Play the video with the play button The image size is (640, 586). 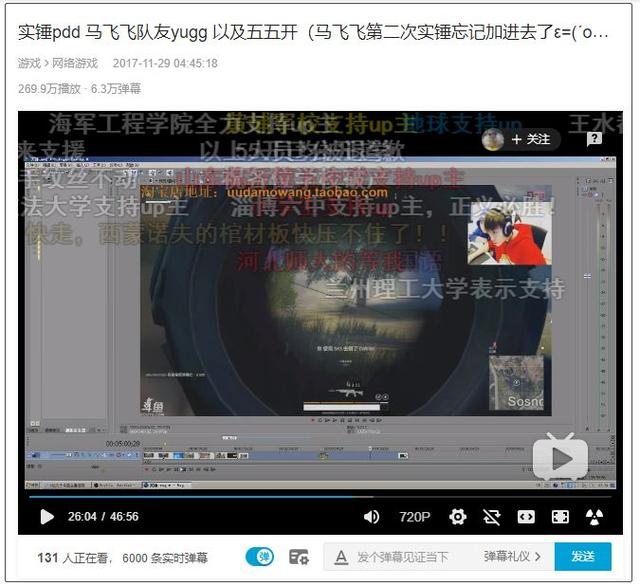pyautogui.click(x=47, y=517)
